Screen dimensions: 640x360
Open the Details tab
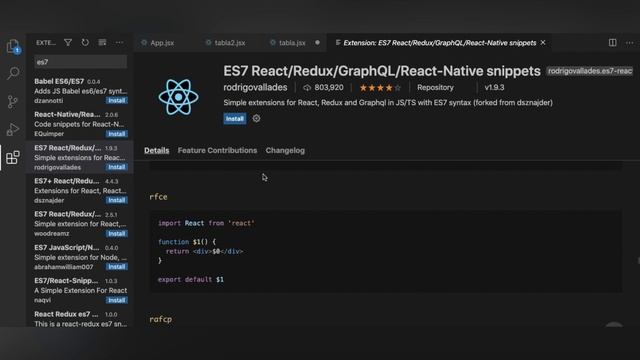[156, 150]
